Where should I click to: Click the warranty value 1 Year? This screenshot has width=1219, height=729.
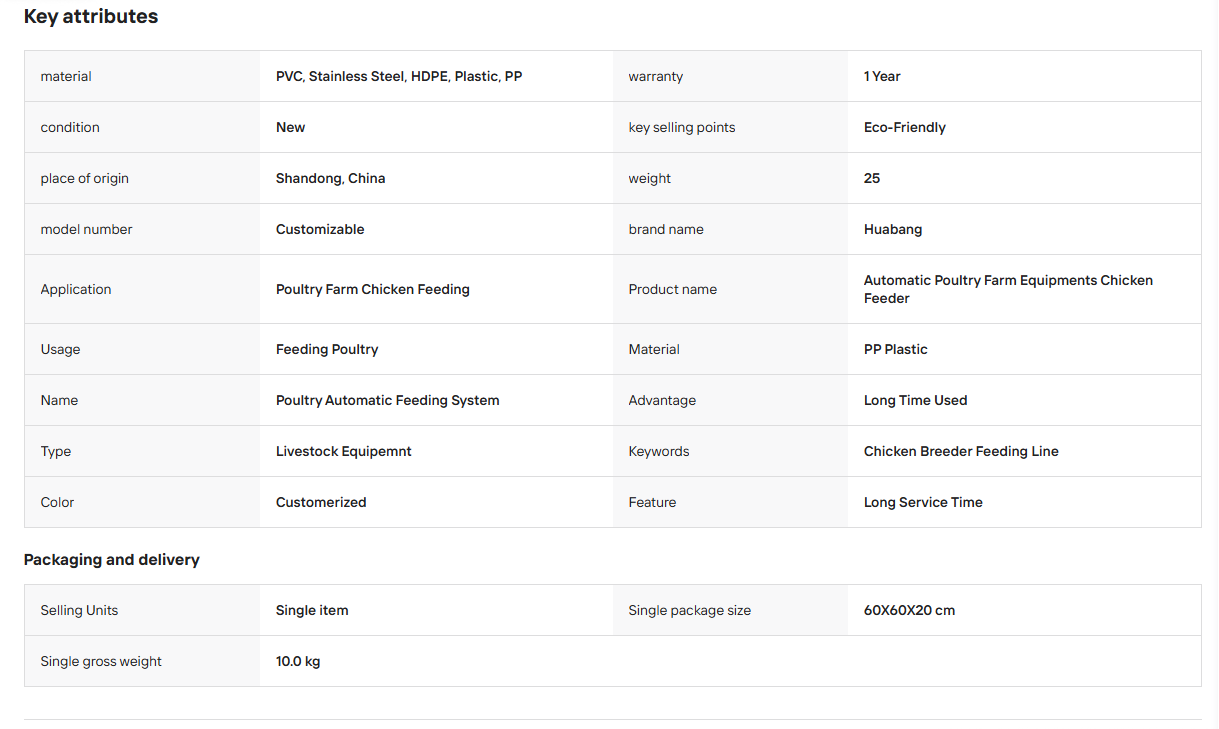[x=882, y=76]
